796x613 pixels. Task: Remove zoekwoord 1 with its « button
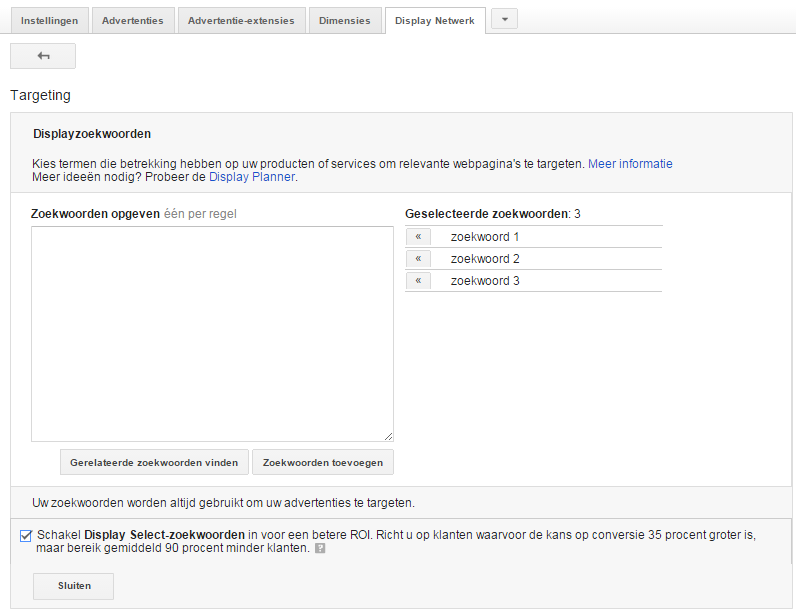tap(418, 237)
